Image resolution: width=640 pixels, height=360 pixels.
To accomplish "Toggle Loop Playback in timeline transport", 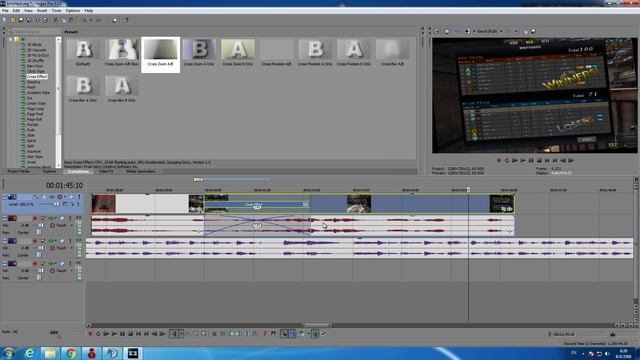I will pyautogui.click(x=98, y=334).
